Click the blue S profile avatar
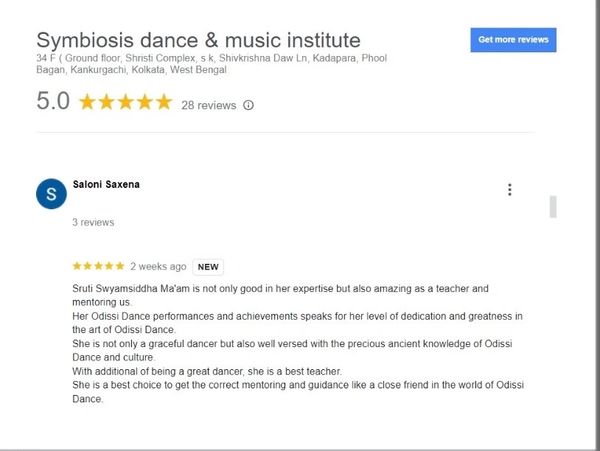 [x=51, y=193]
